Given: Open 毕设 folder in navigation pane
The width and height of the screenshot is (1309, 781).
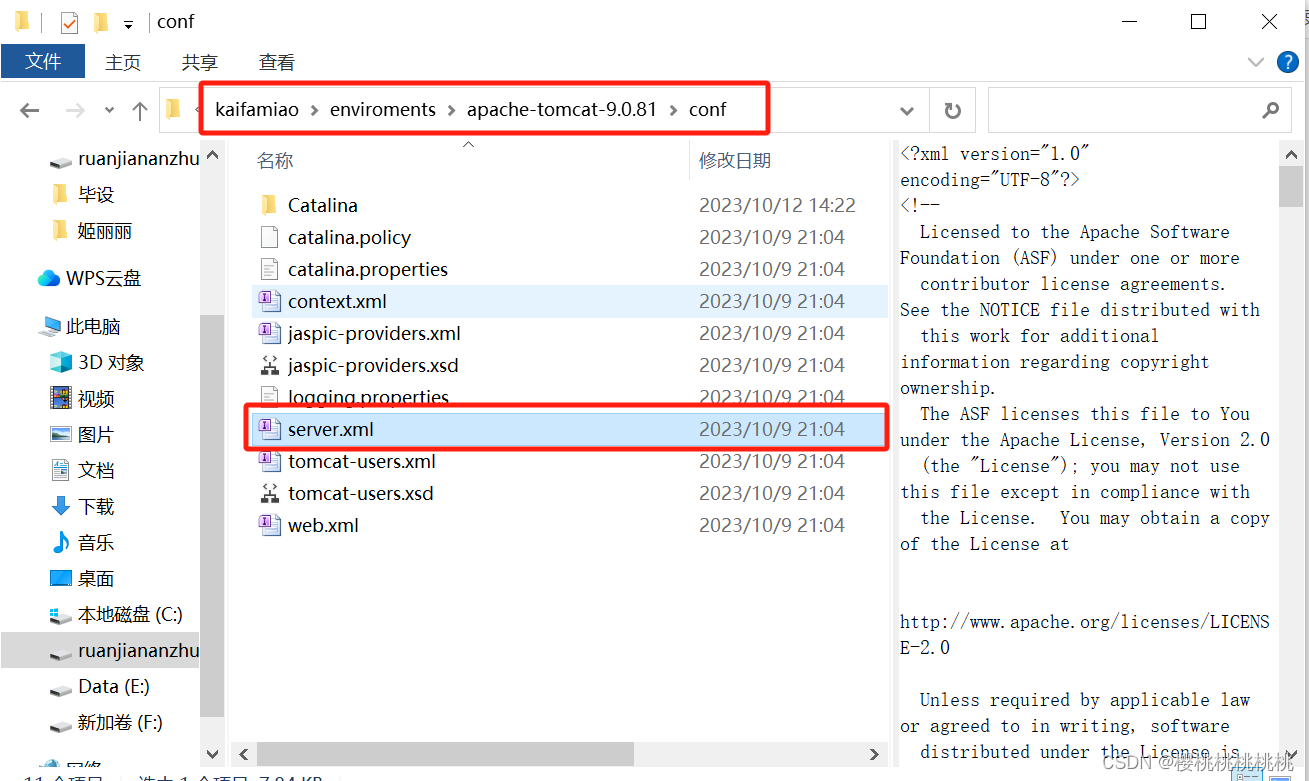Looking at the screenshot, I should (96, 195).
